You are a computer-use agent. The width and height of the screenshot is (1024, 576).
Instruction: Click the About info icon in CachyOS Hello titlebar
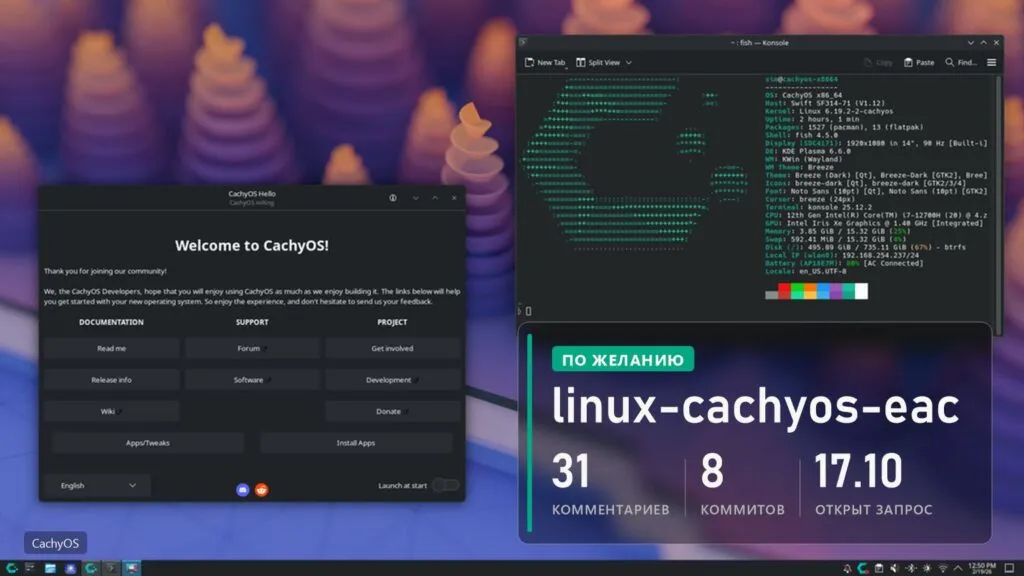click(392, 198)
